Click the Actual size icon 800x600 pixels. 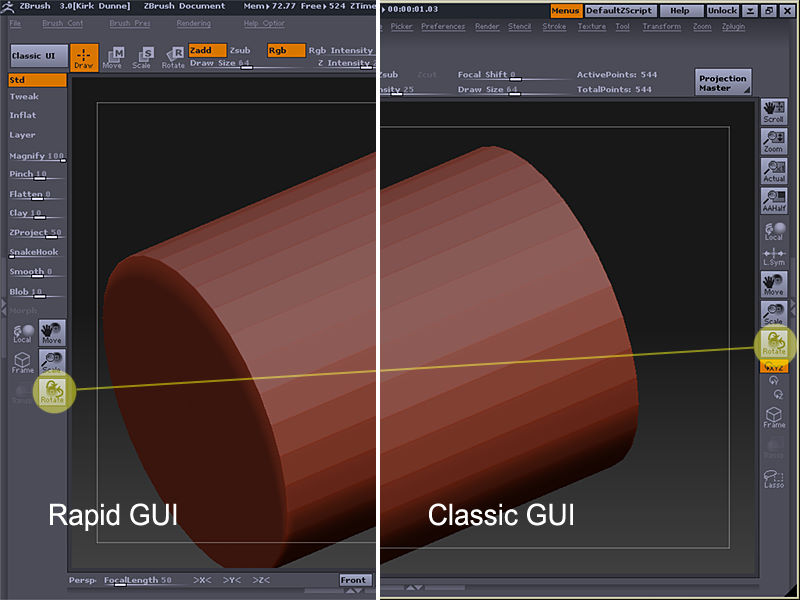pos(773,171)
